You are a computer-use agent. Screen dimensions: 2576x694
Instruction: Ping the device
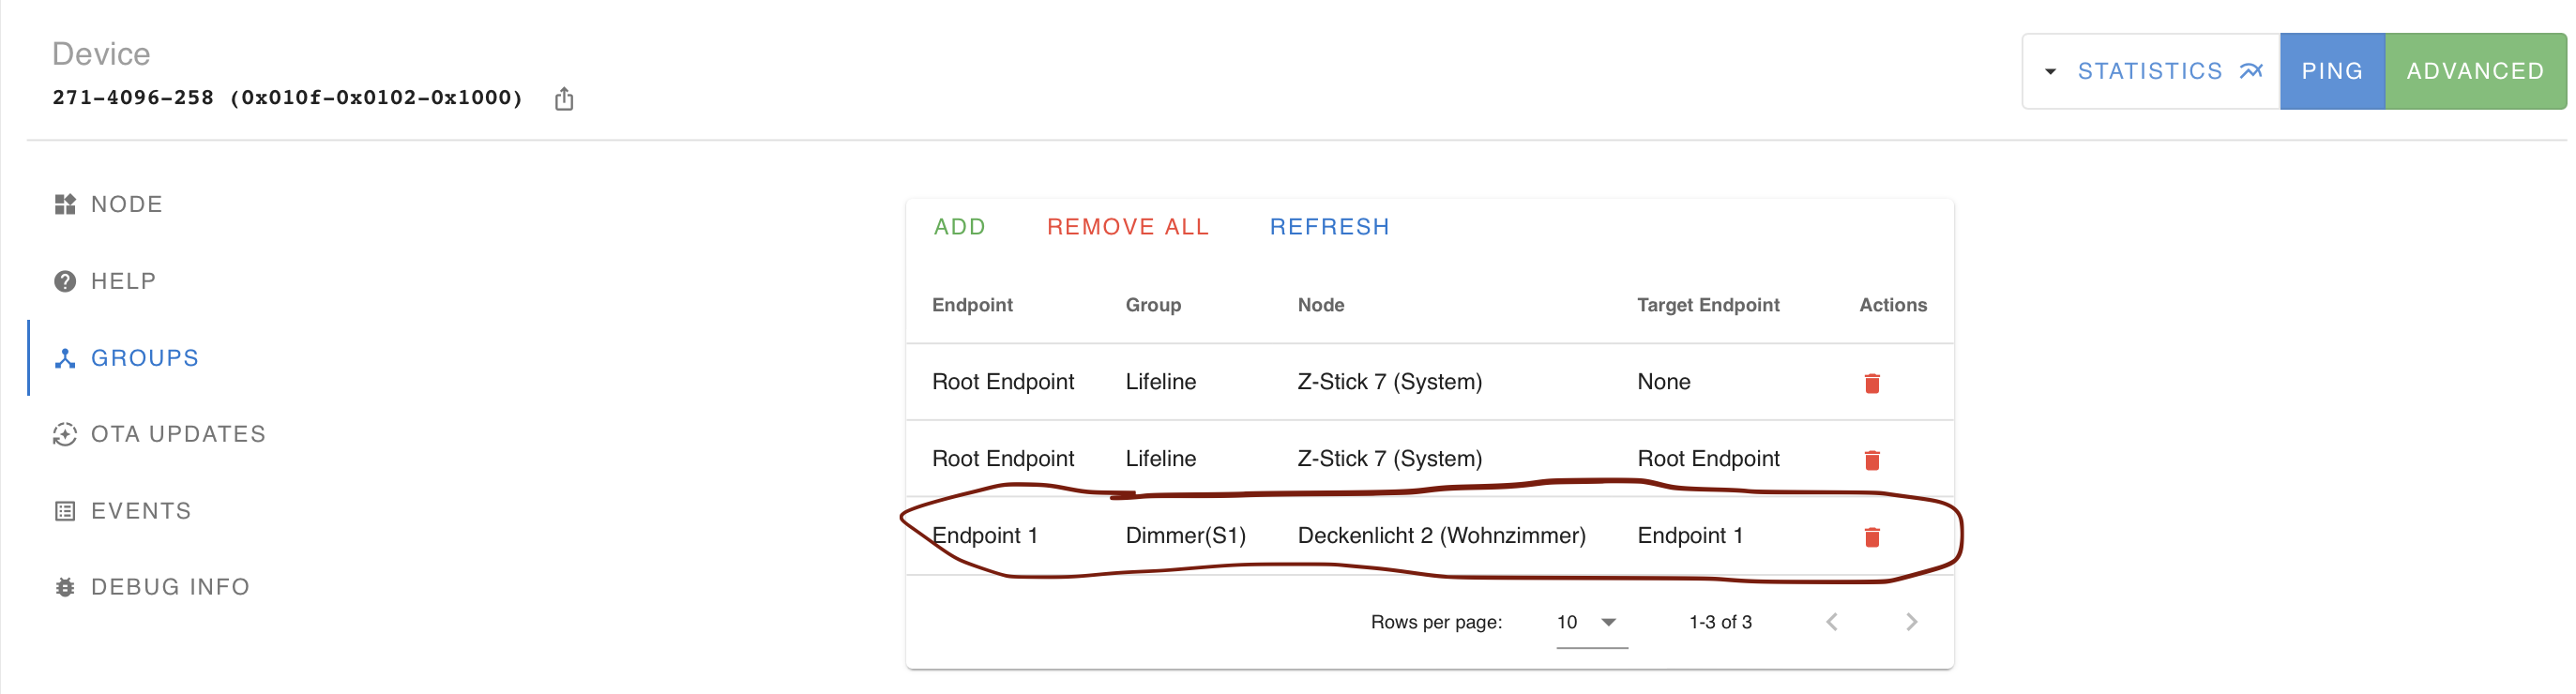click(x=2331, y=71)
